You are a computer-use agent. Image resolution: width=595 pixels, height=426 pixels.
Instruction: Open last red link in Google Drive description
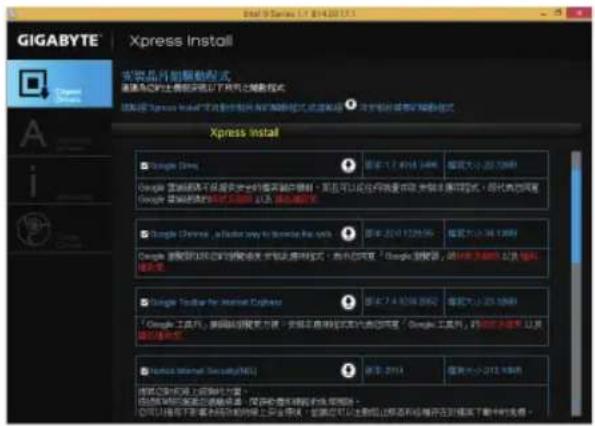point(296,199)
